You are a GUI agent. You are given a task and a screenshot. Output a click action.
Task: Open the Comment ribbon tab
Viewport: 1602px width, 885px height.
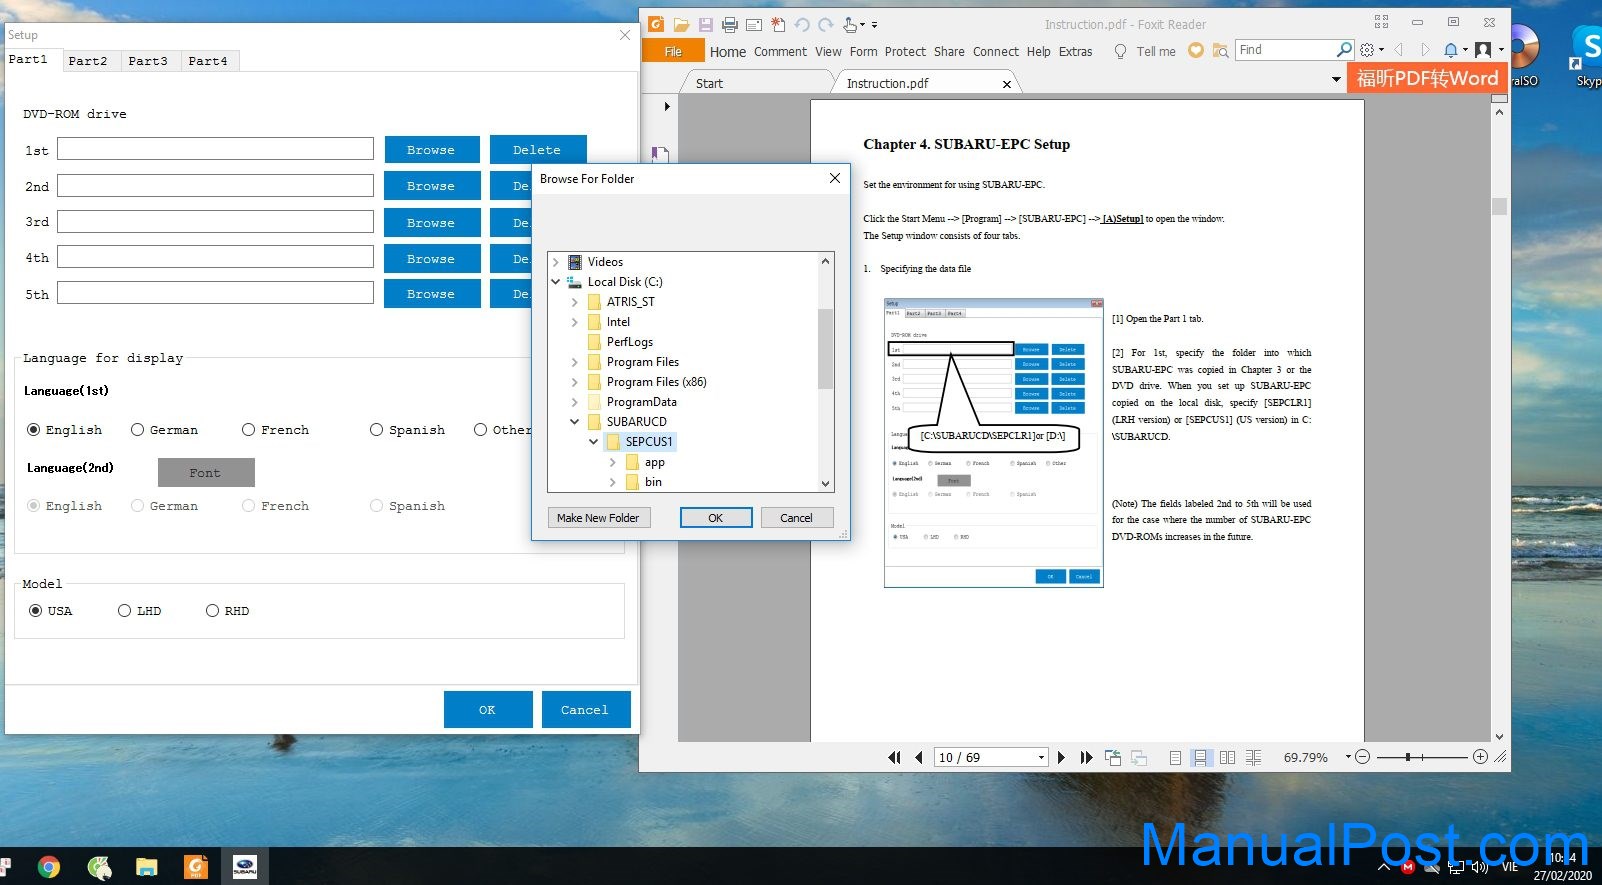[780, 52]
